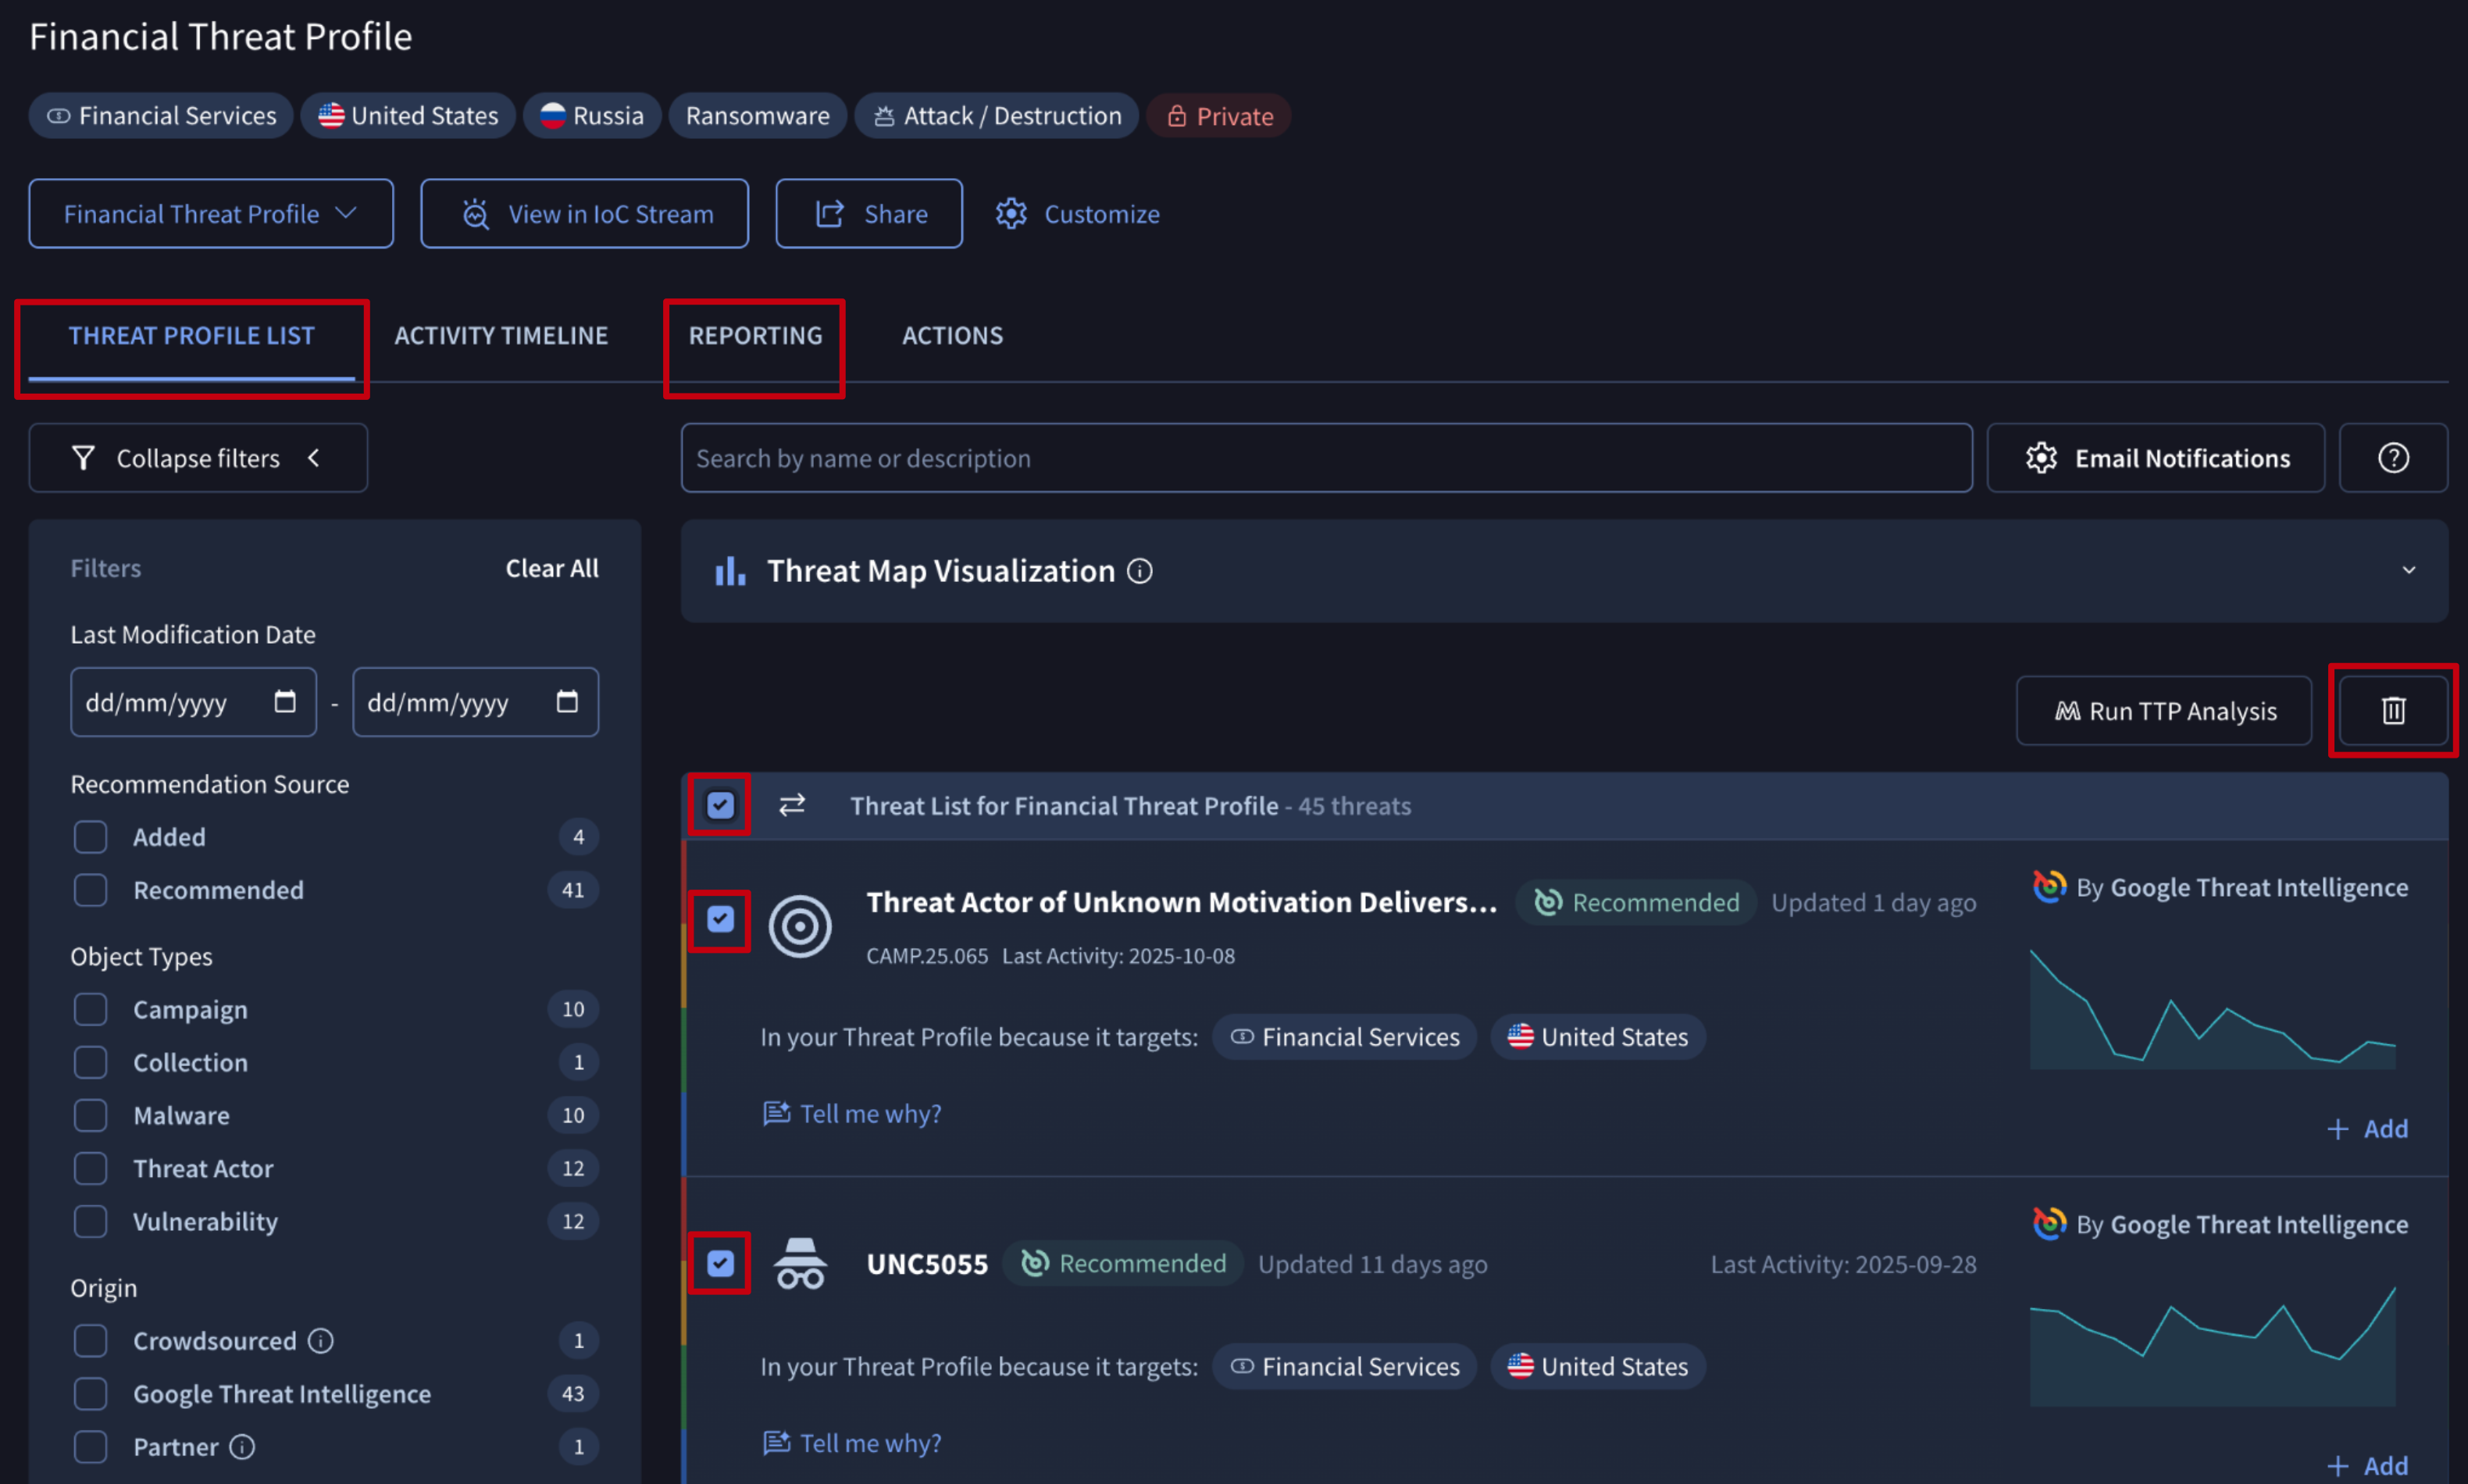Open the Actions tab
Image resolution: width=2468 pixels, height=1484 pixels.
click(952, 336)
